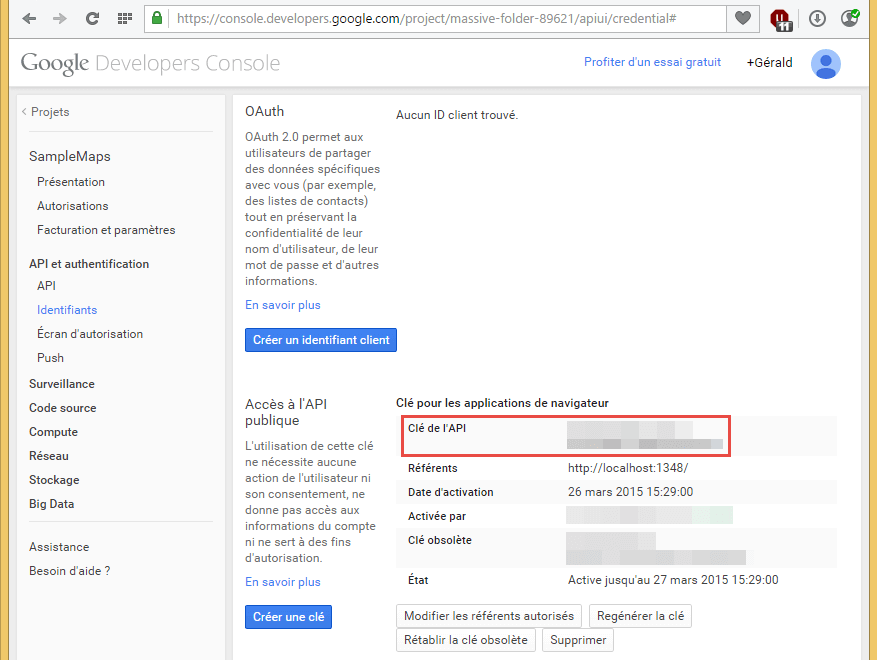Open the Identifiants sidebar item

(x=67, y=310)
